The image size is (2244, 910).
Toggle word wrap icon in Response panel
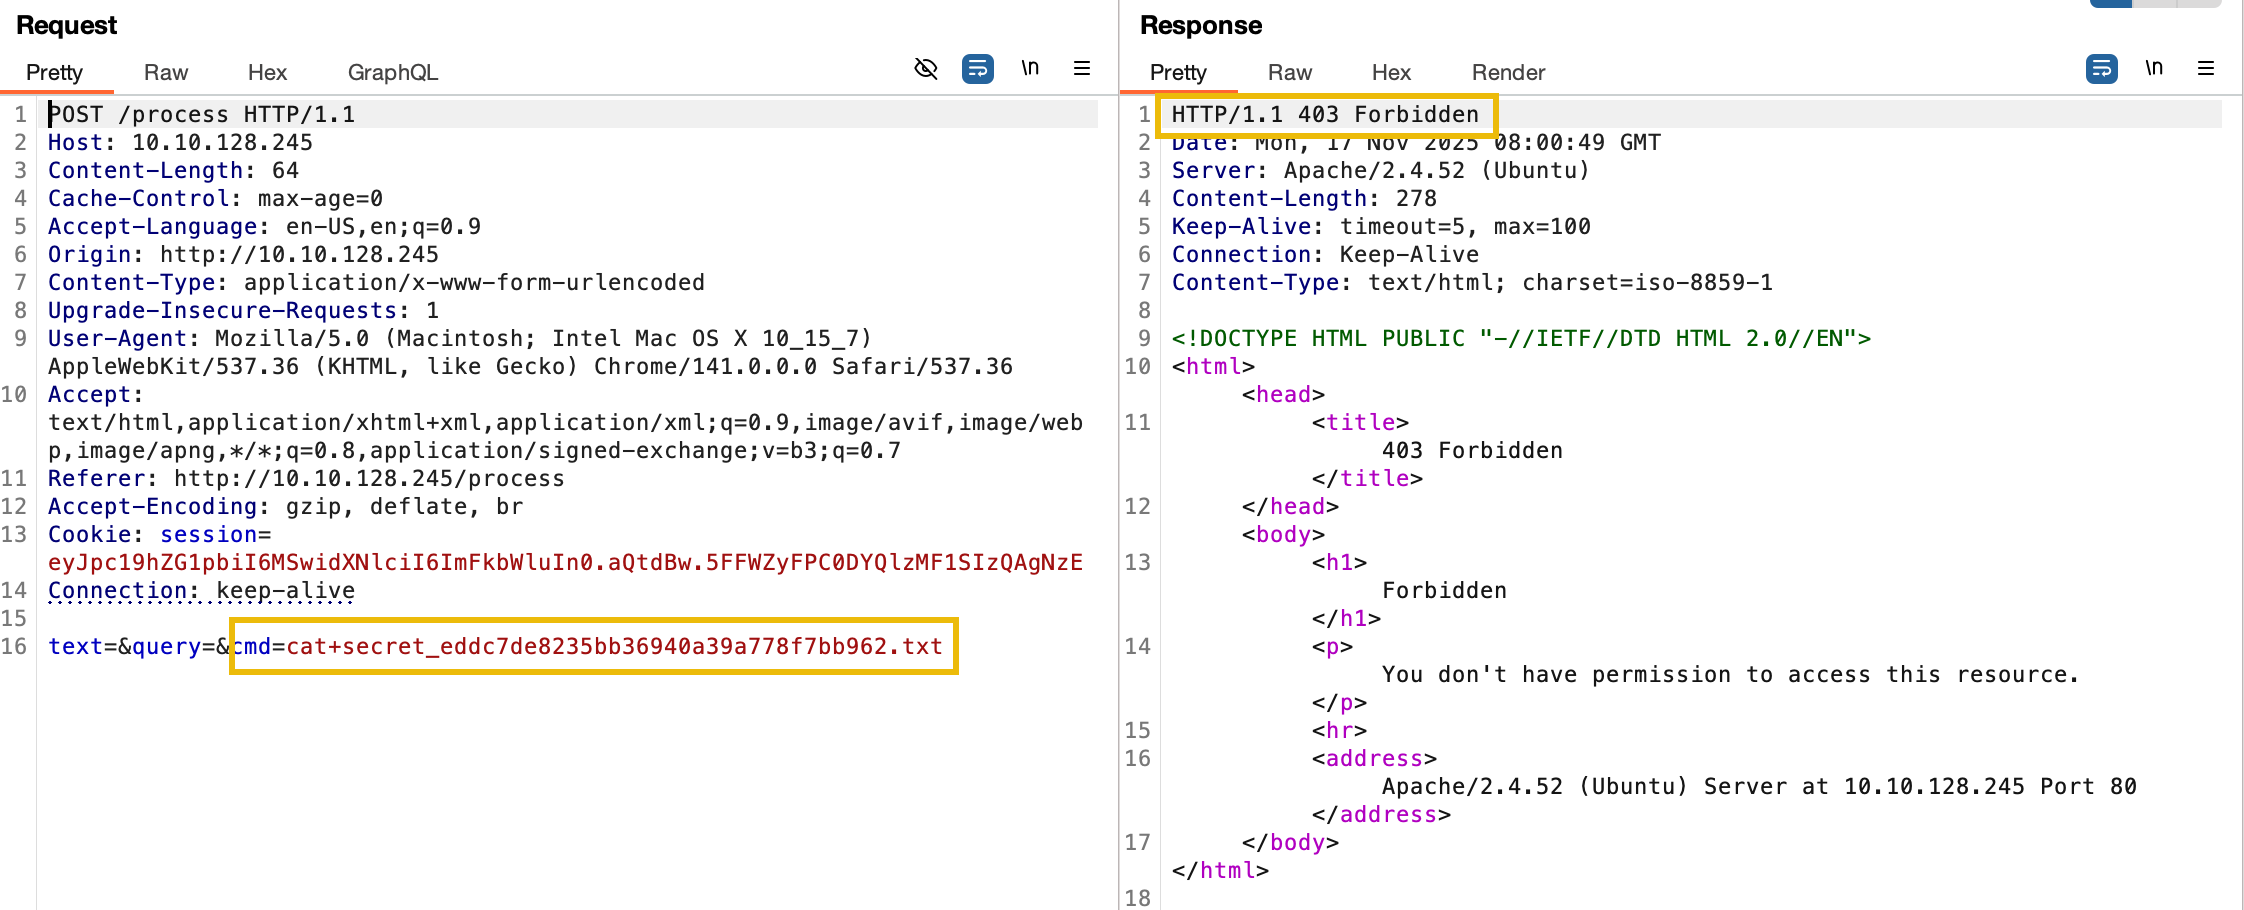tap(2101, 68)
